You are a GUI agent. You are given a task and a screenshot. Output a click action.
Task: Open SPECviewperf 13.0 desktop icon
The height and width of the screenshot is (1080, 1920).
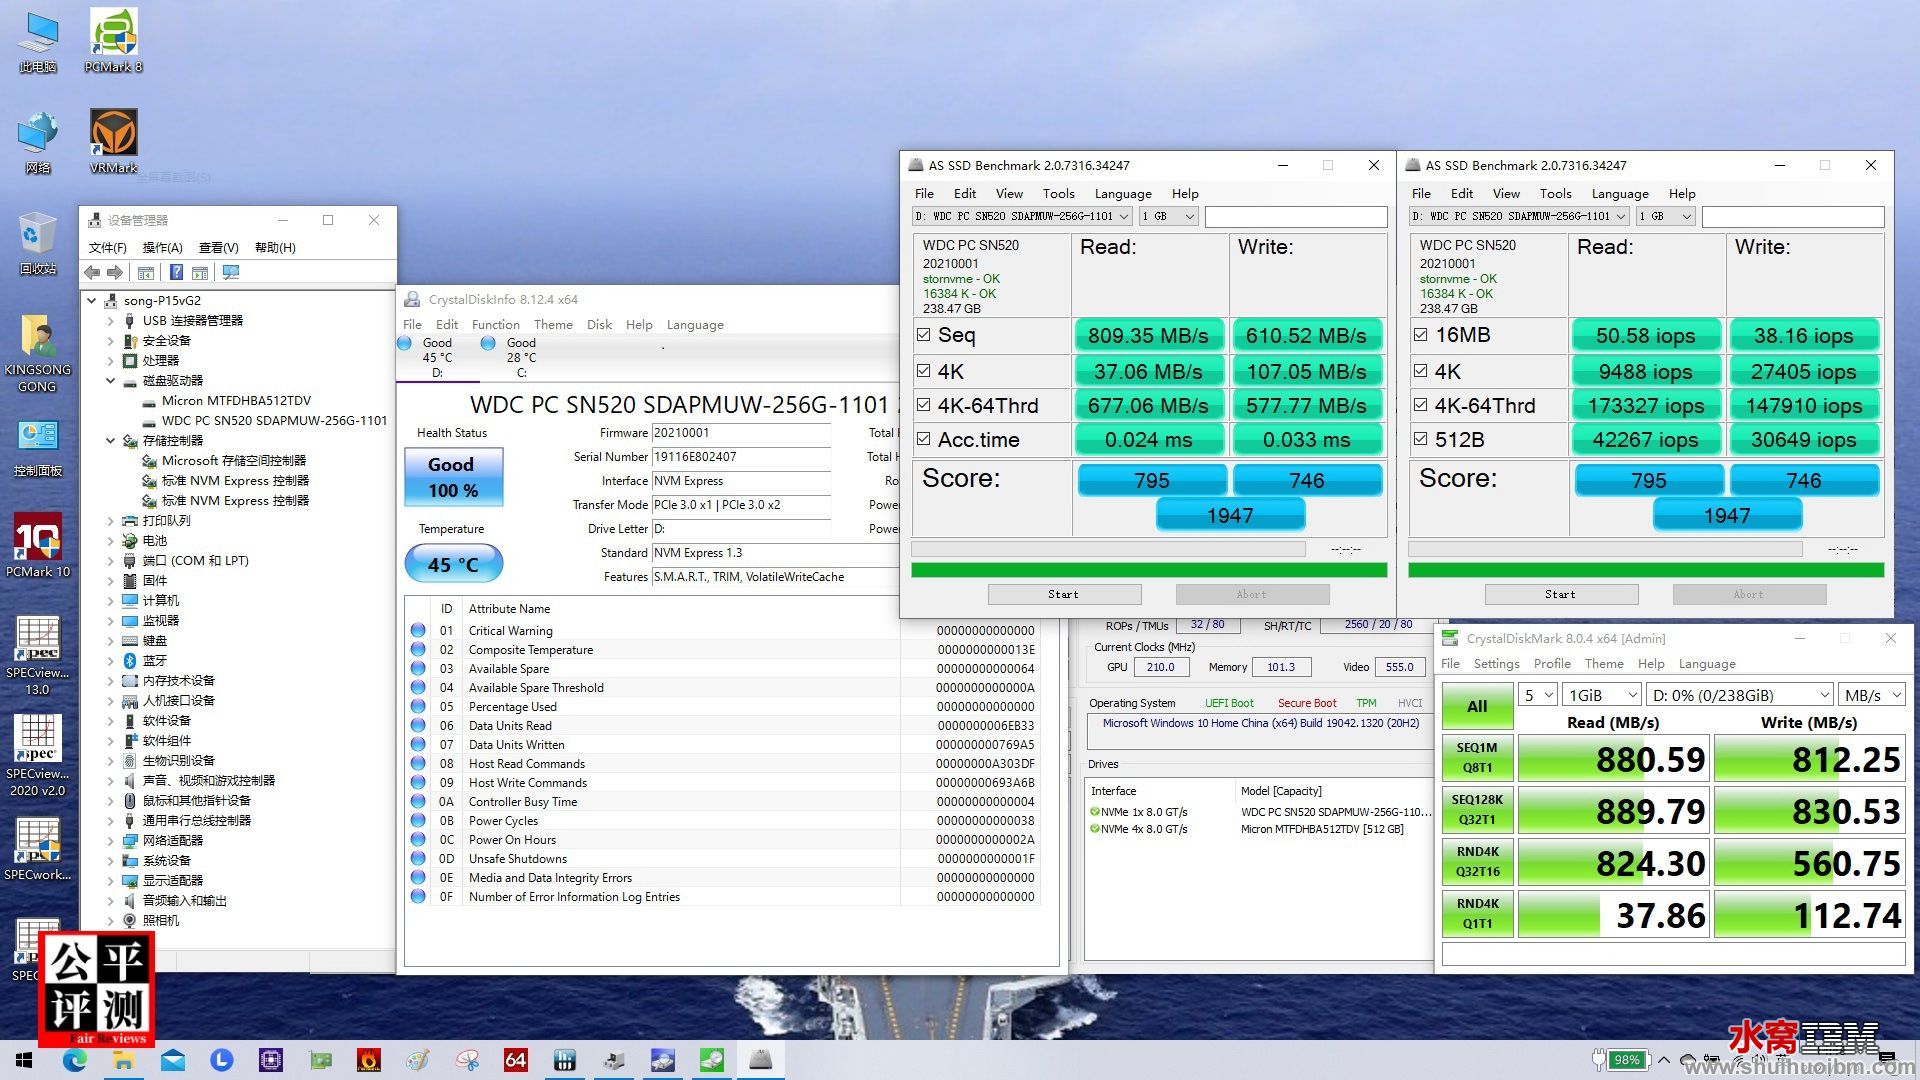coord(37,655)
